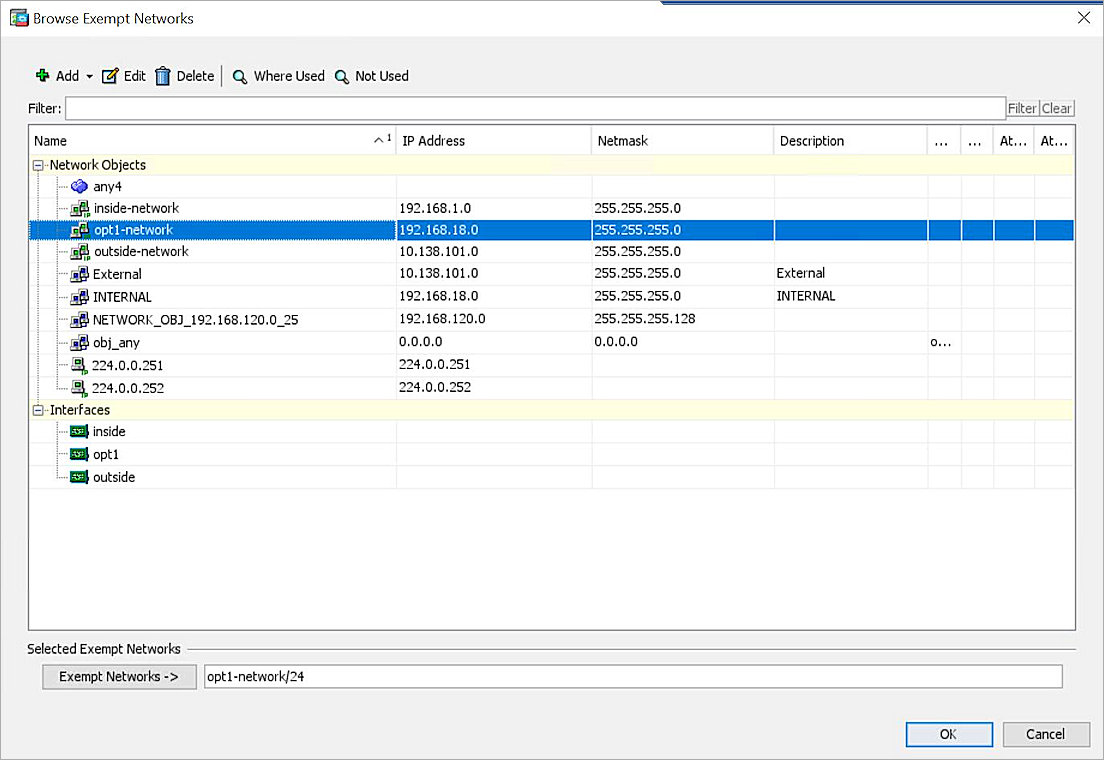This screenshot has height=760, width=1104.
Task: Collapse the Interfaces tree section
Action: coord(37,409)
